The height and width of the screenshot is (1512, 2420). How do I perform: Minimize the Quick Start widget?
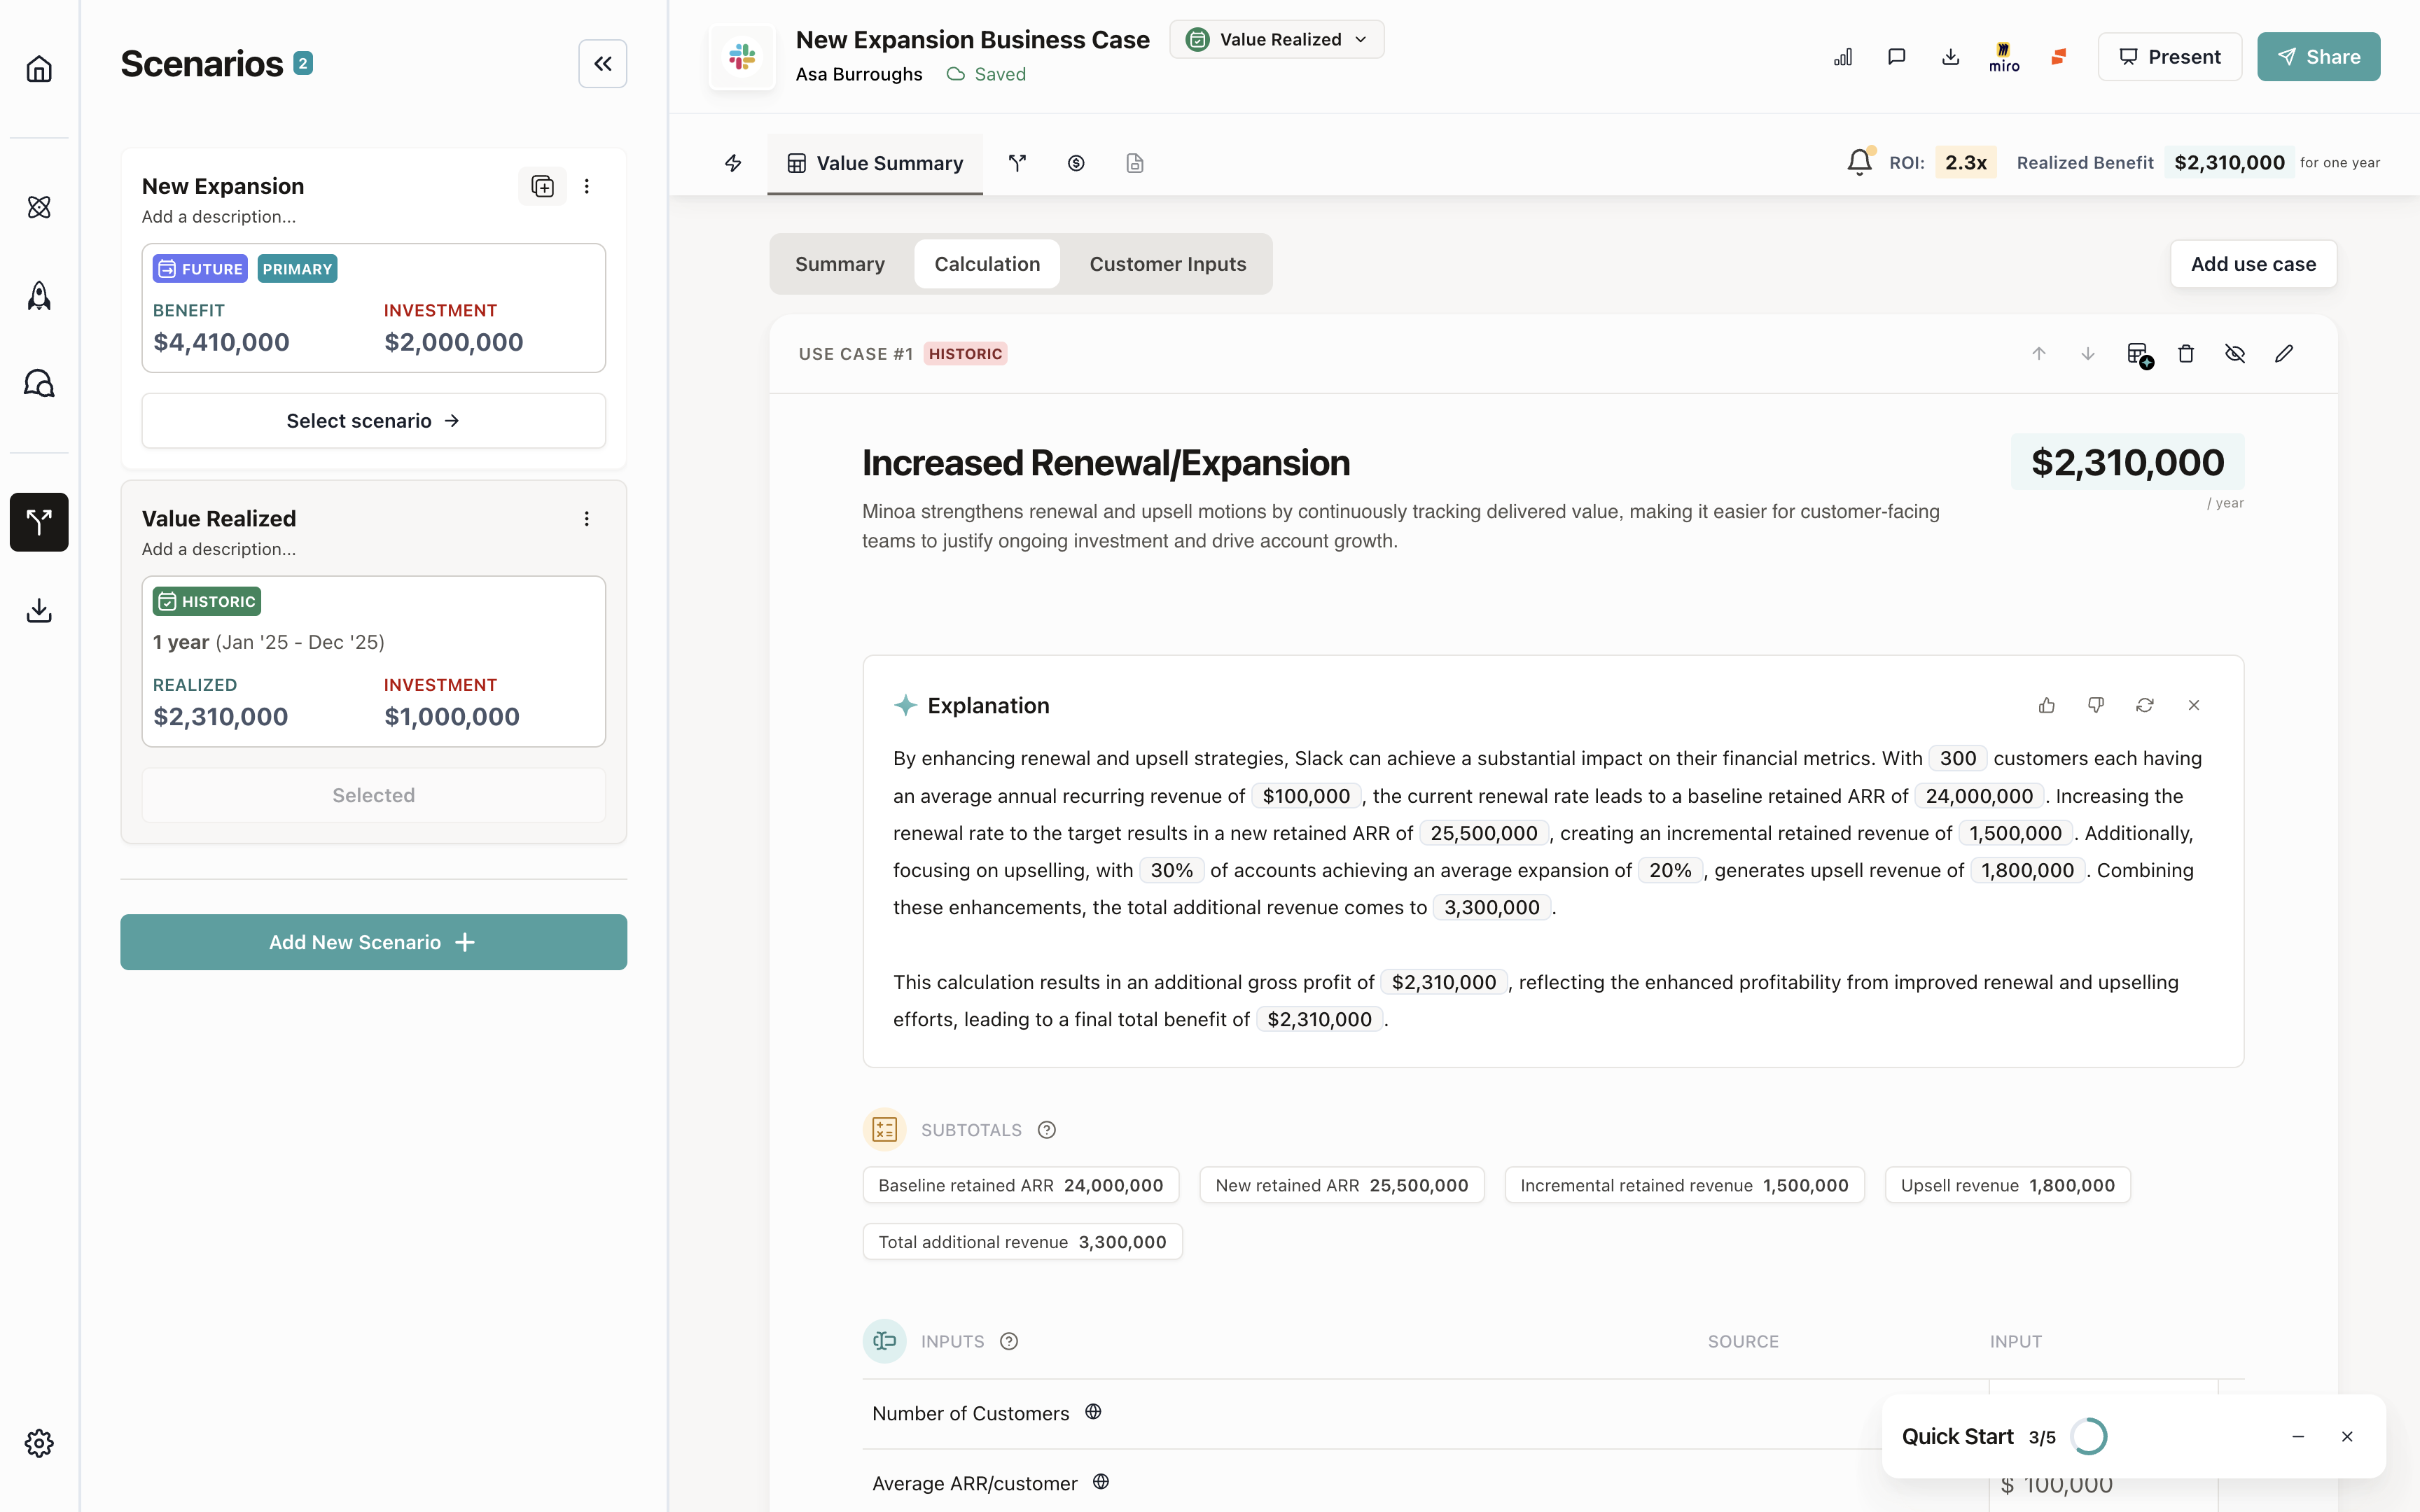[x=2298, y=1436]
